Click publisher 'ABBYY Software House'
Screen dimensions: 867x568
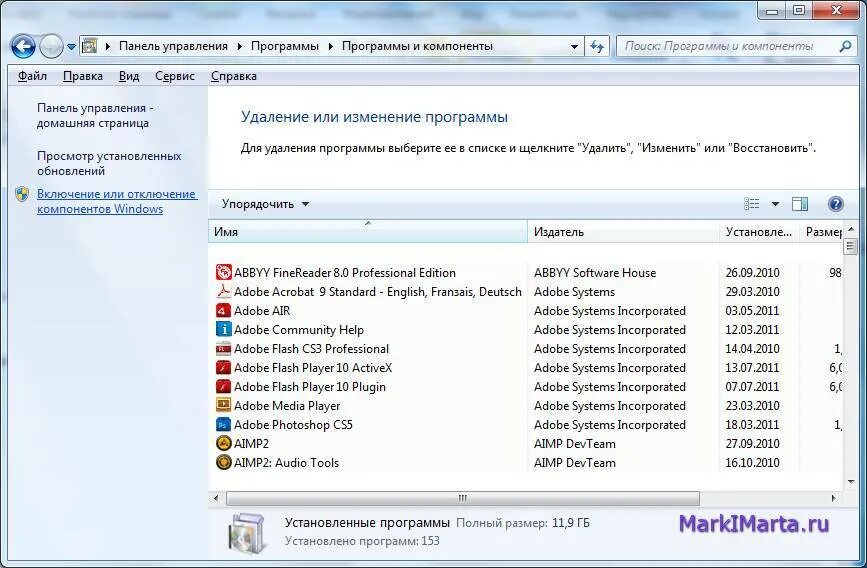click(595, 273)
